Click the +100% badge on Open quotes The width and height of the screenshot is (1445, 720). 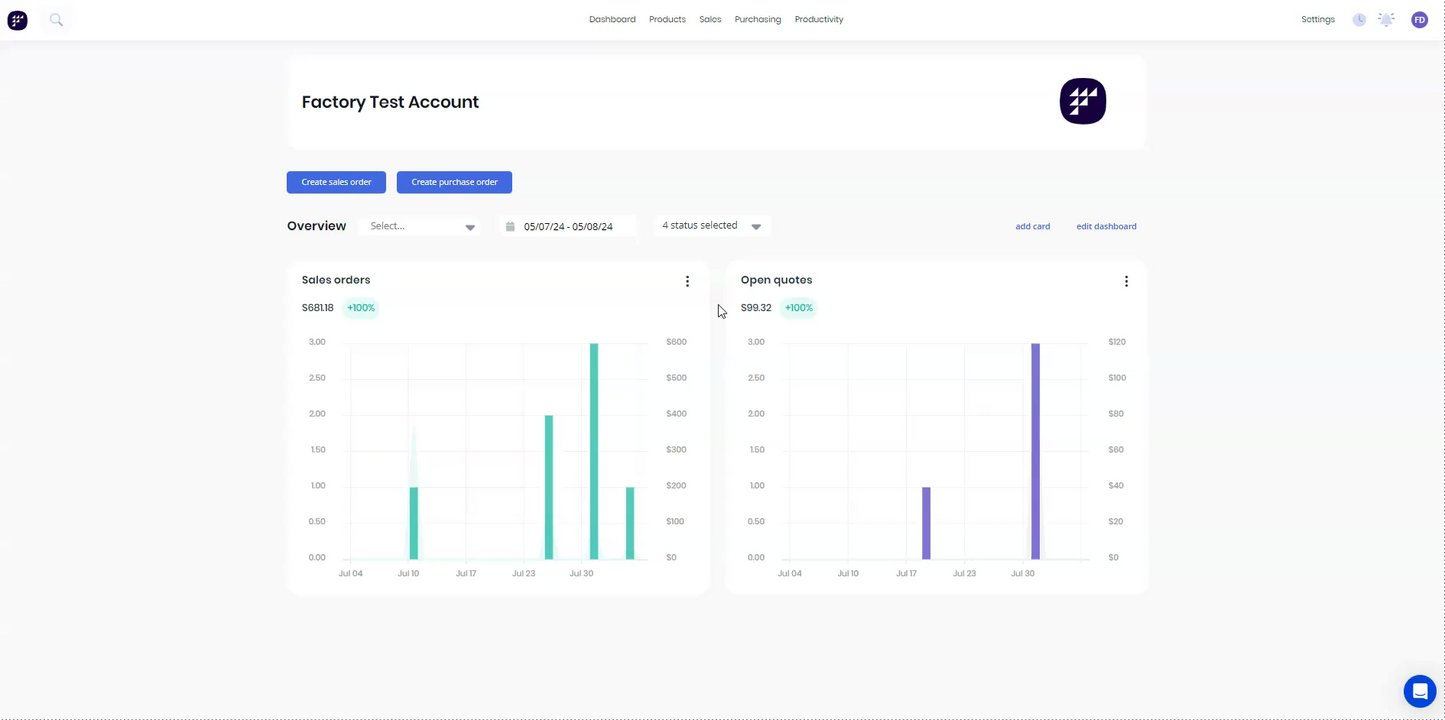click(799, 308)
